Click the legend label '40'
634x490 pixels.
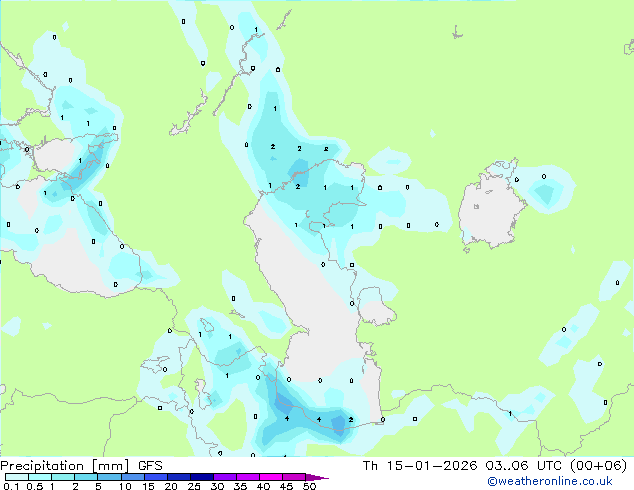coord(264,486)
